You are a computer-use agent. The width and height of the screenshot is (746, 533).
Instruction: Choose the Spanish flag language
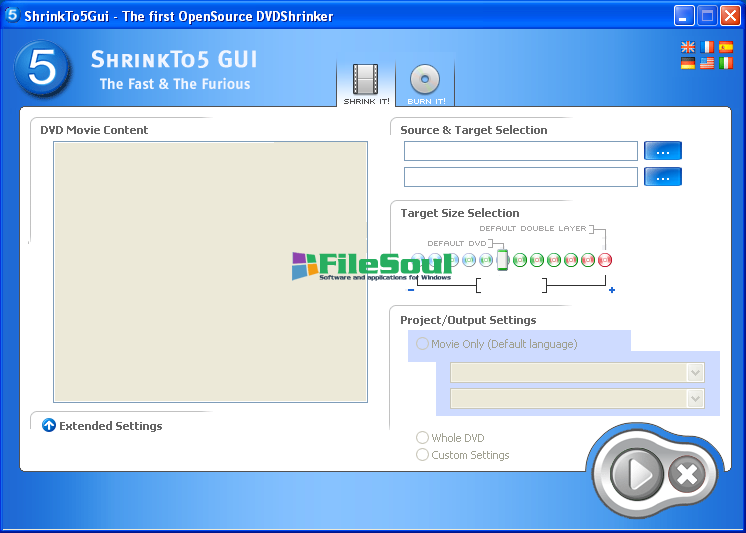tap(726, 47)
